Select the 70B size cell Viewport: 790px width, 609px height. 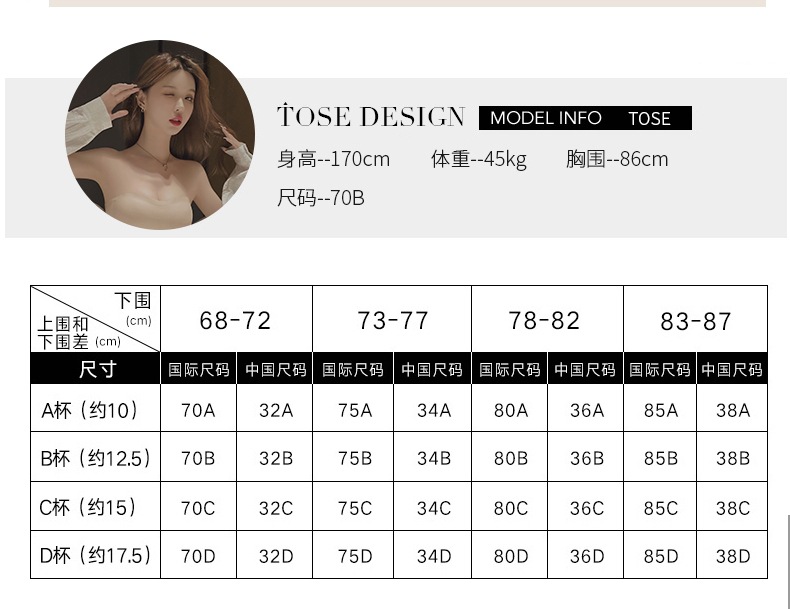[198, 458]
